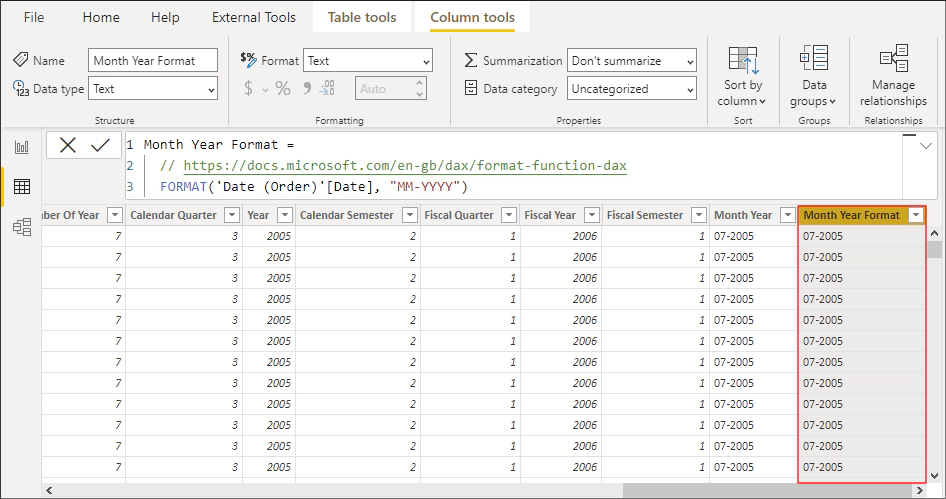Cancel formula with the X icon
The height and width of the screenshot is (499, 946).
click(x=68, y=145)
